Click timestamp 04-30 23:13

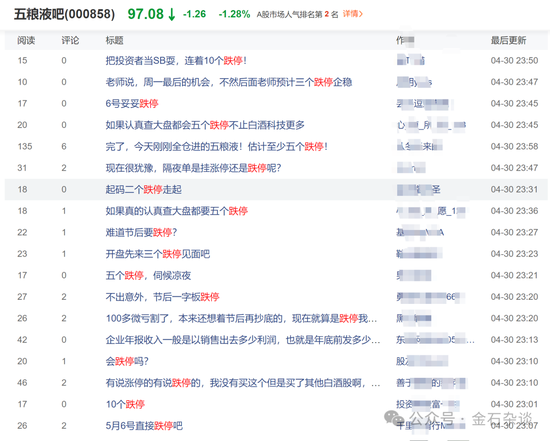(x=514, y=340)
